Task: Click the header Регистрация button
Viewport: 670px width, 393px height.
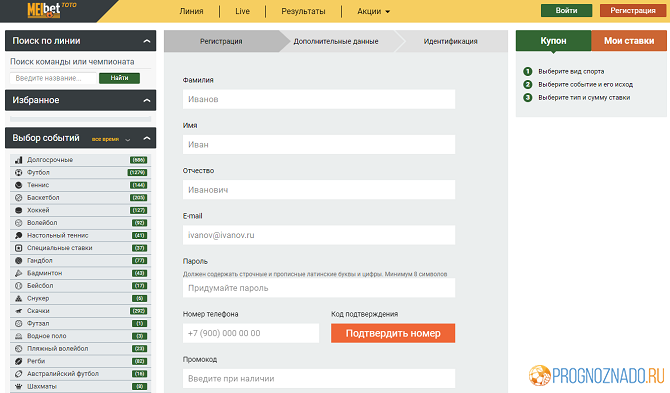Action: pyautogui.click(x=633, y=11)
